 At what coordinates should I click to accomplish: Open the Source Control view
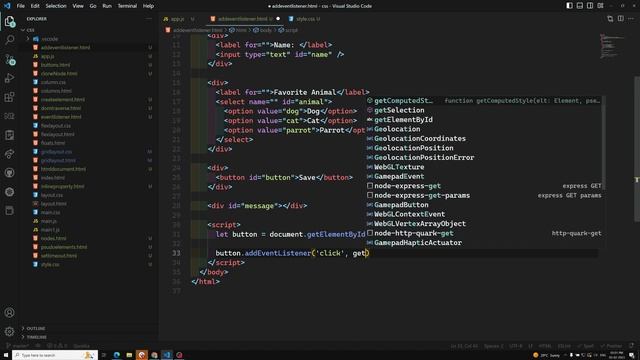click(x=9, y=60)
